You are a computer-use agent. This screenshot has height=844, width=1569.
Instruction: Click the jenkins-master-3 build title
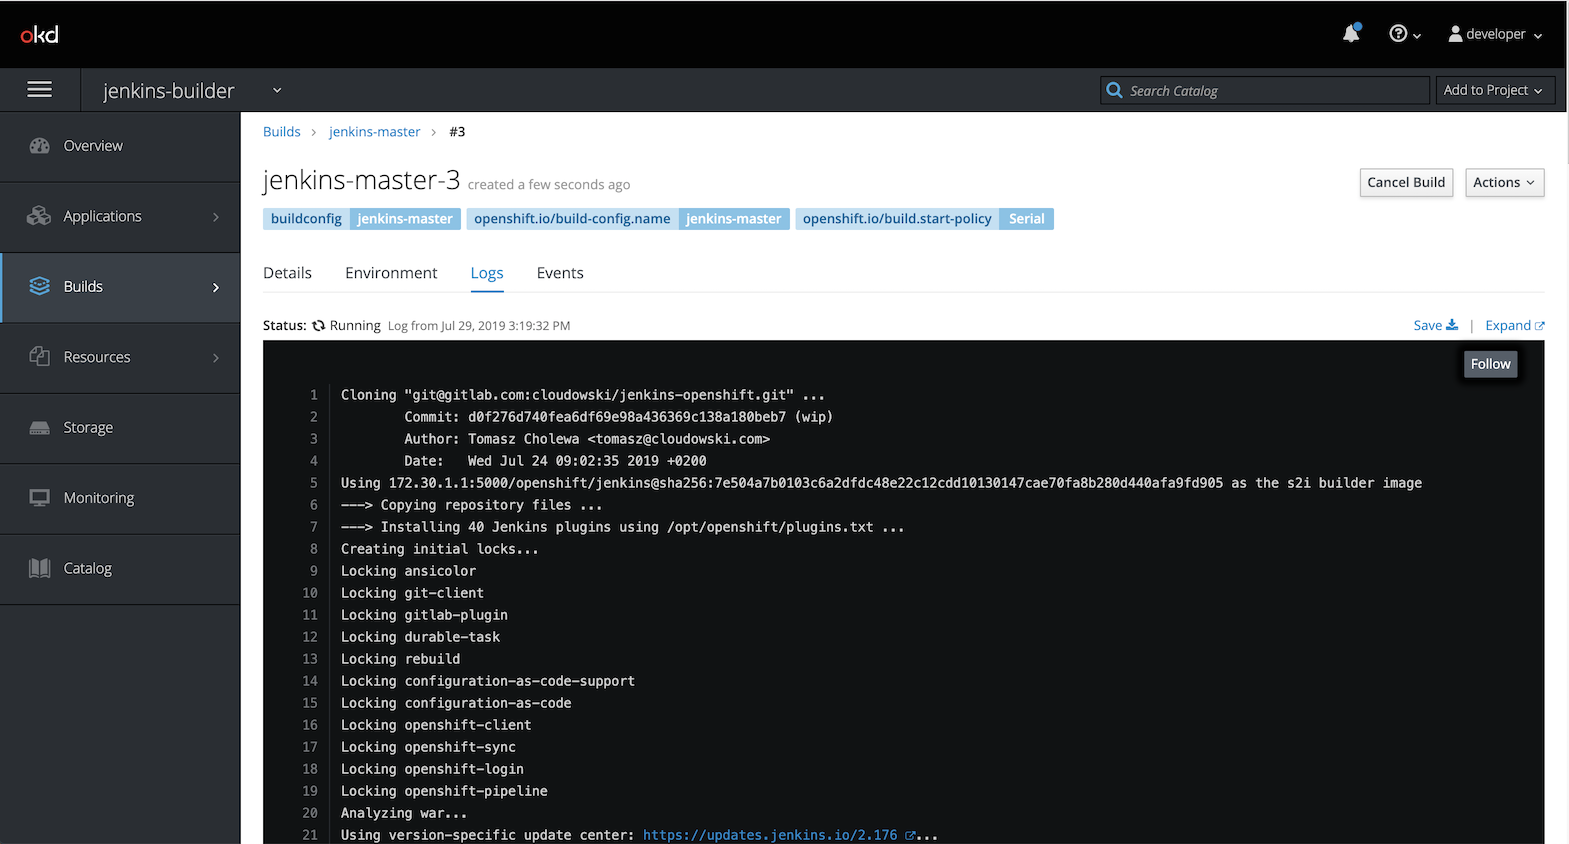tap(361, 180)
